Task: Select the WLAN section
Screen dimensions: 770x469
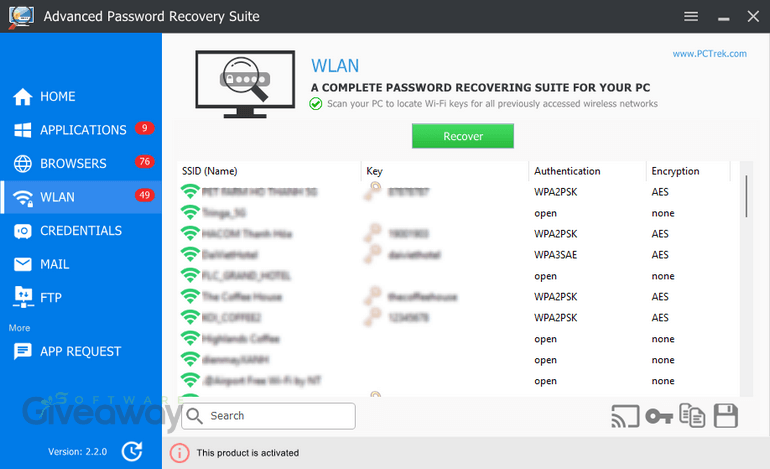Action: [81, 197]
